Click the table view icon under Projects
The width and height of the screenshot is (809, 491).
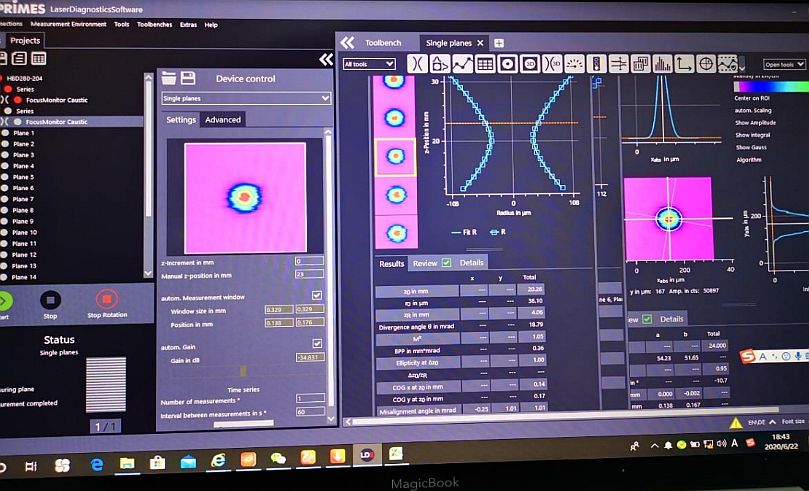point(39,58)
